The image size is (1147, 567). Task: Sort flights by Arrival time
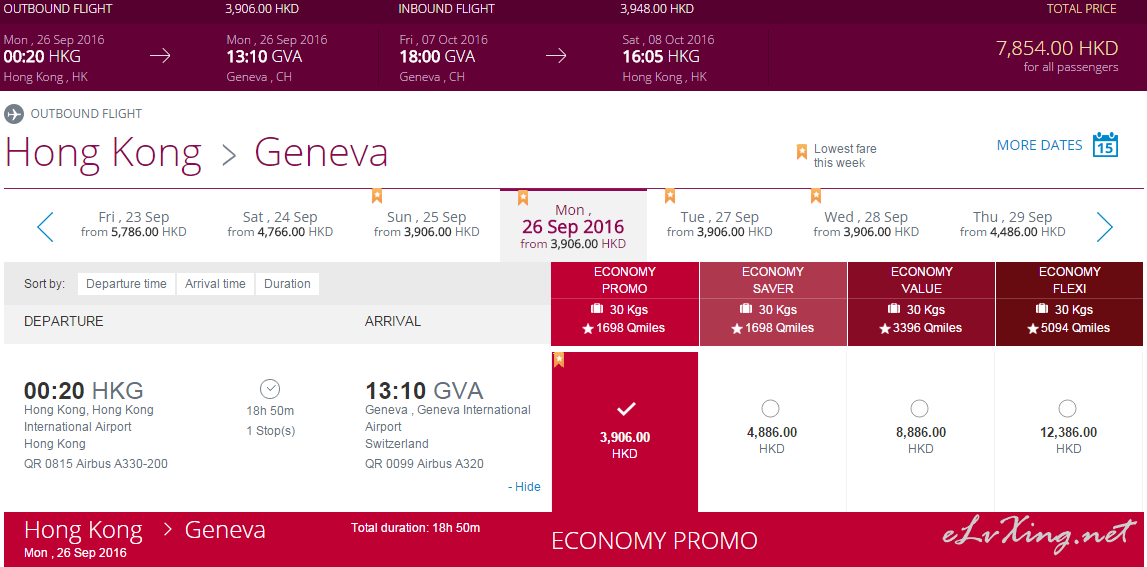tap(215, 284)
